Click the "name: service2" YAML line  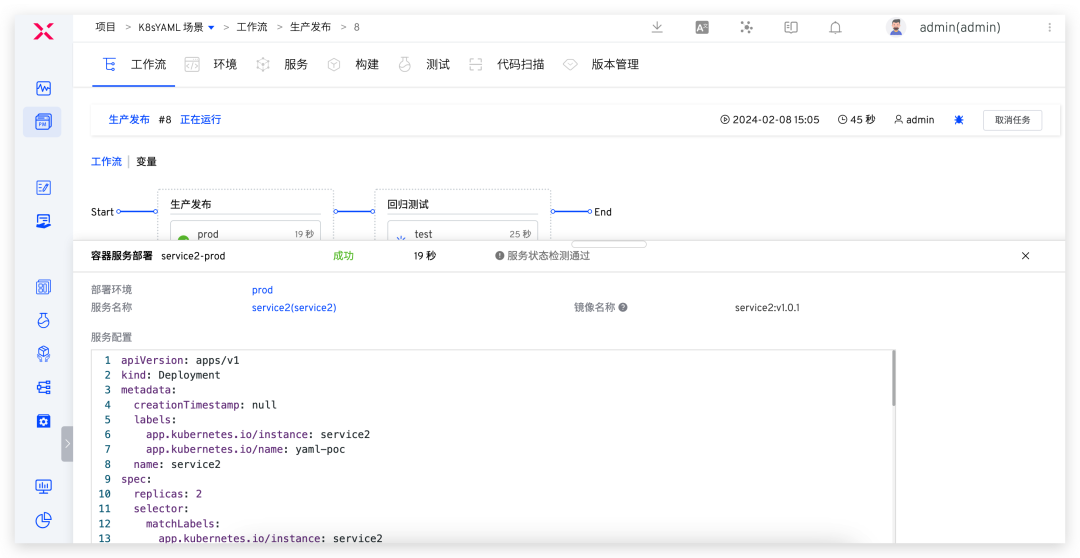tap(177, 464)
